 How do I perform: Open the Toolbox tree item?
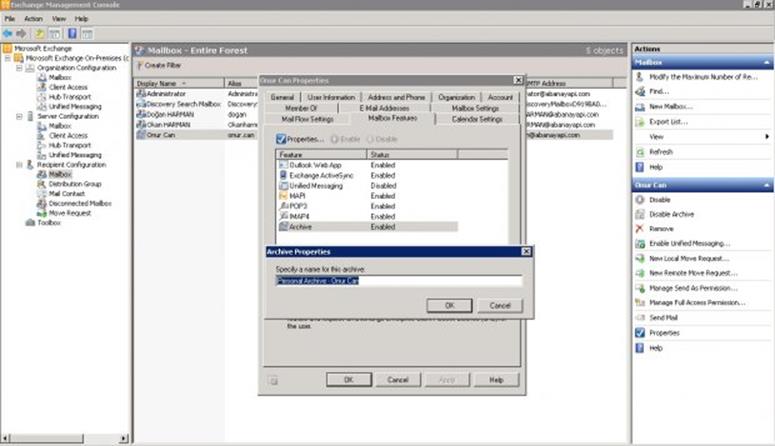pos(48,223)
